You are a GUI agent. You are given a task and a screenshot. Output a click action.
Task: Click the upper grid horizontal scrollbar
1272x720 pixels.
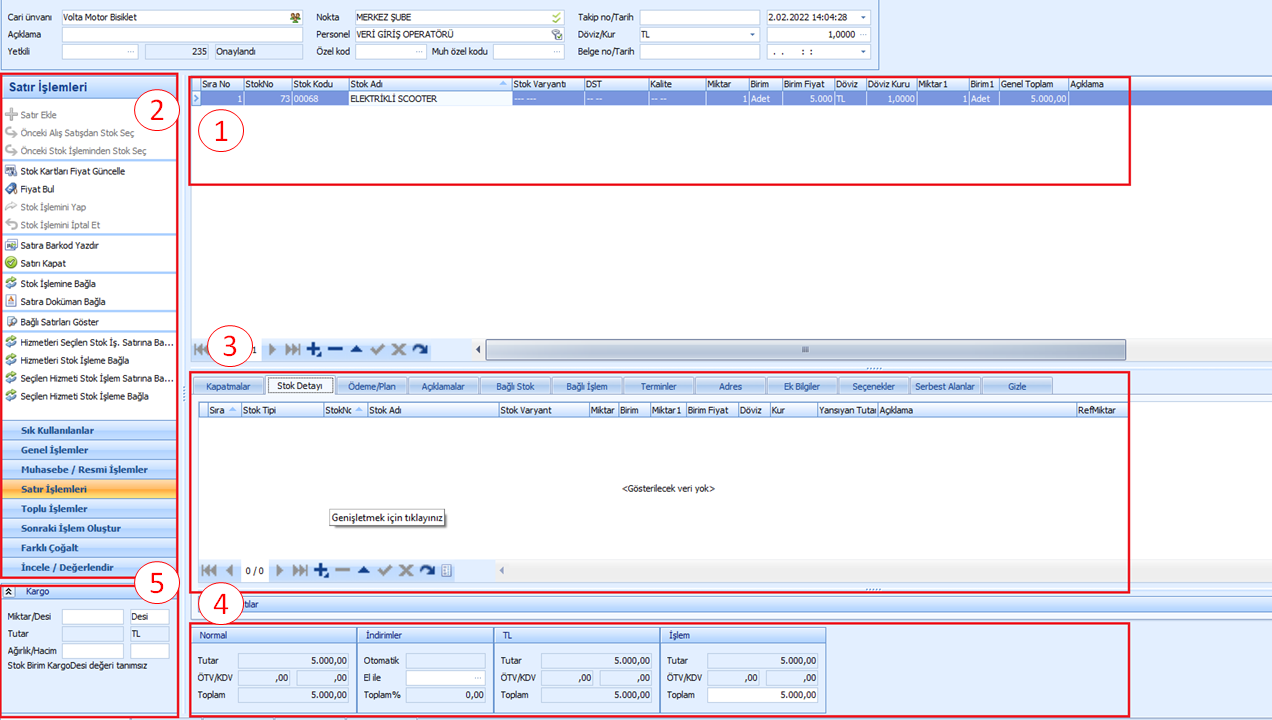805,349
